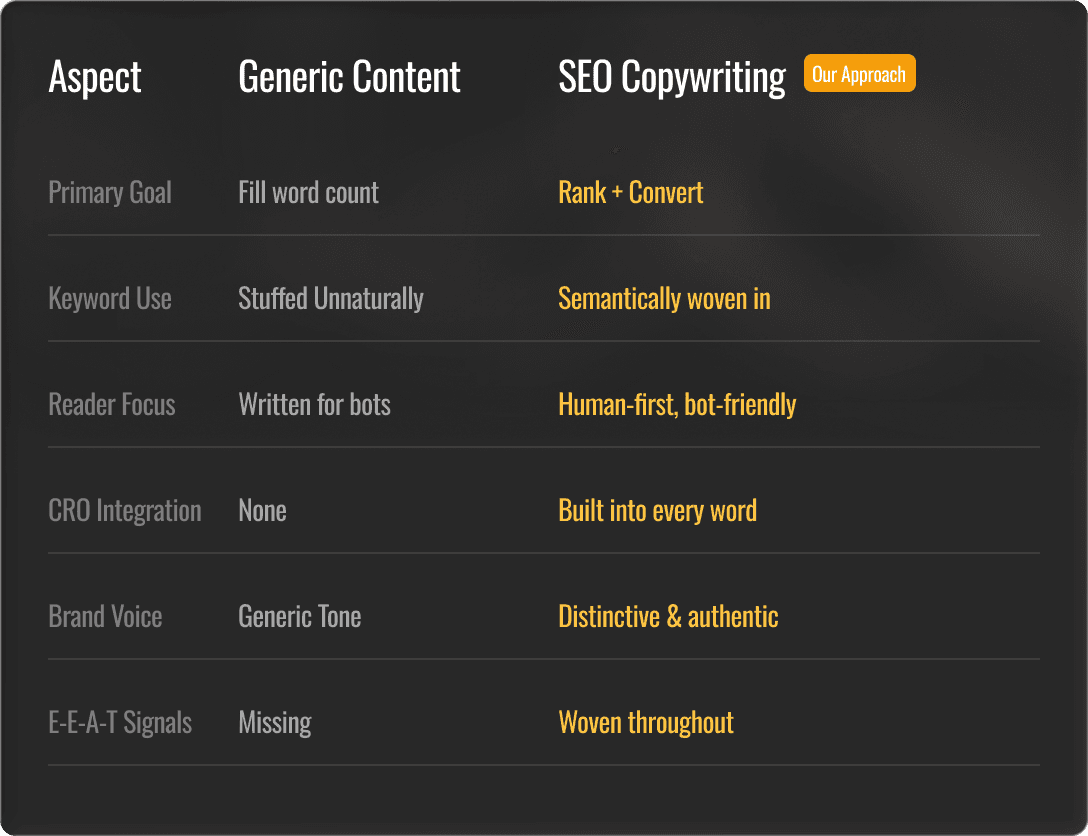Select the 'Primary Goal' row label

click(x=110, y=193)
